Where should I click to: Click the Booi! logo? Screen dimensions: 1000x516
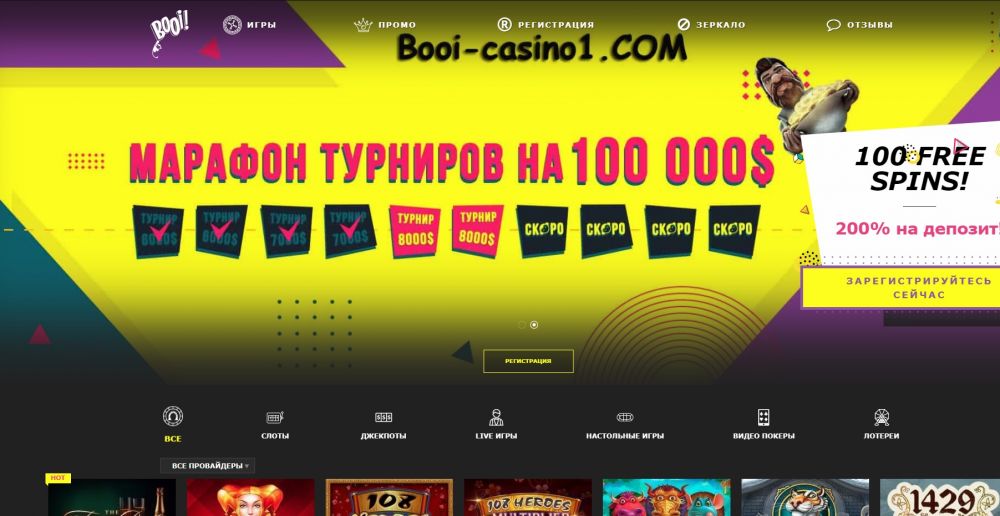point(169,34)
